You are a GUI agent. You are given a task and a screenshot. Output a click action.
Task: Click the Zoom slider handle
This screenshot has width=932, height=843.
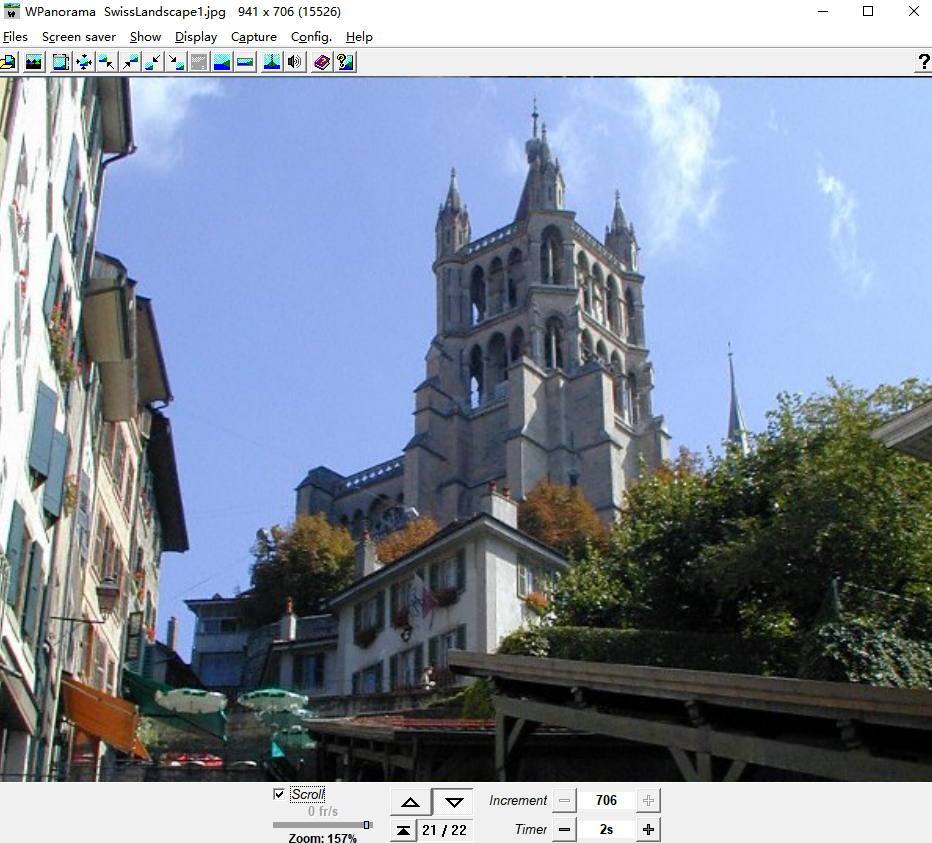(x=367, y=825)
